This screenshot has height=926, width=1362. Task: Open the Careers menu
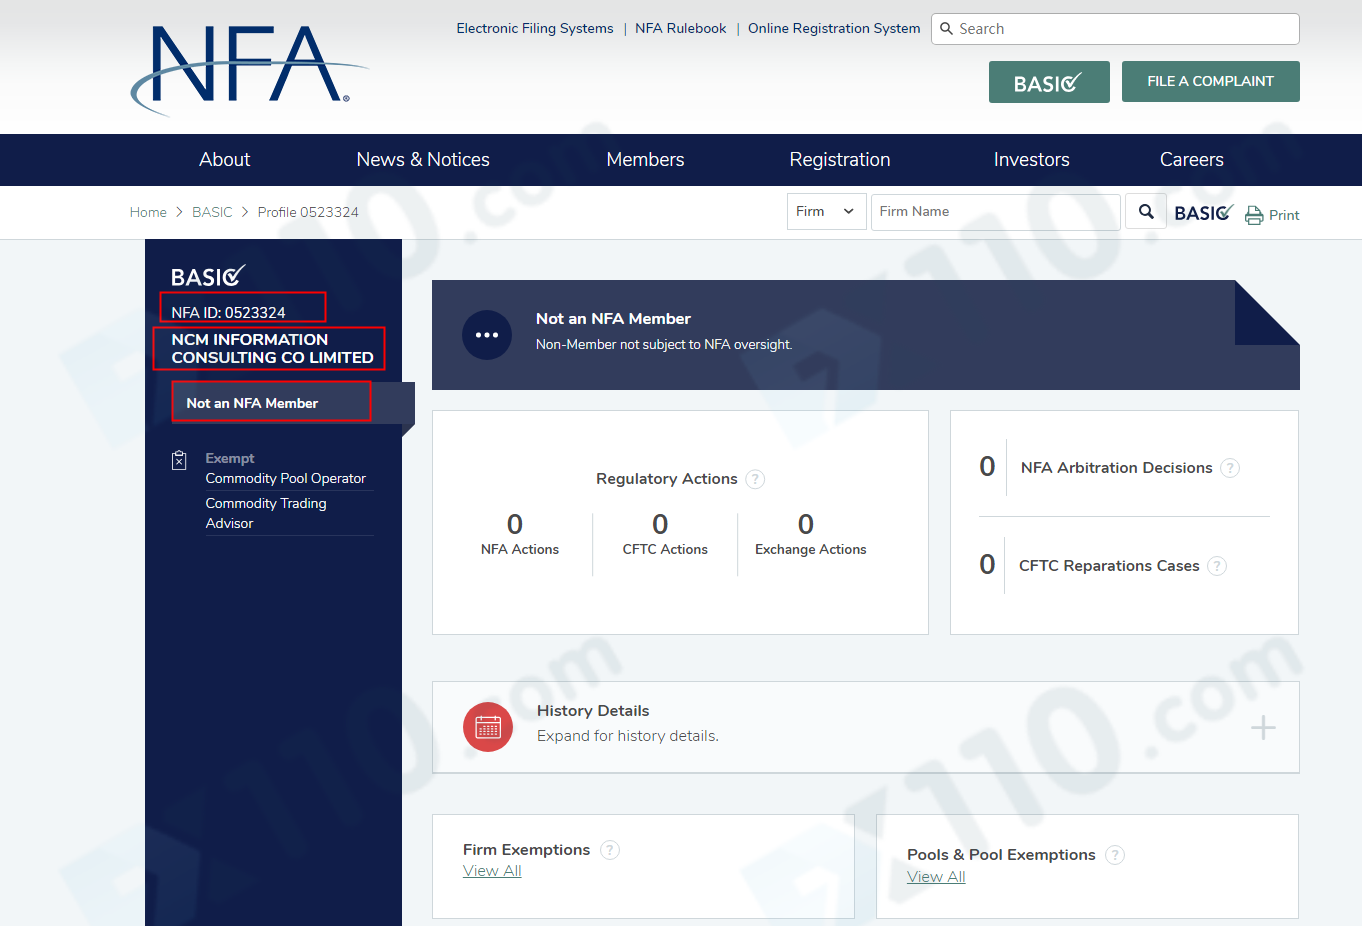tap(1192, 160)
